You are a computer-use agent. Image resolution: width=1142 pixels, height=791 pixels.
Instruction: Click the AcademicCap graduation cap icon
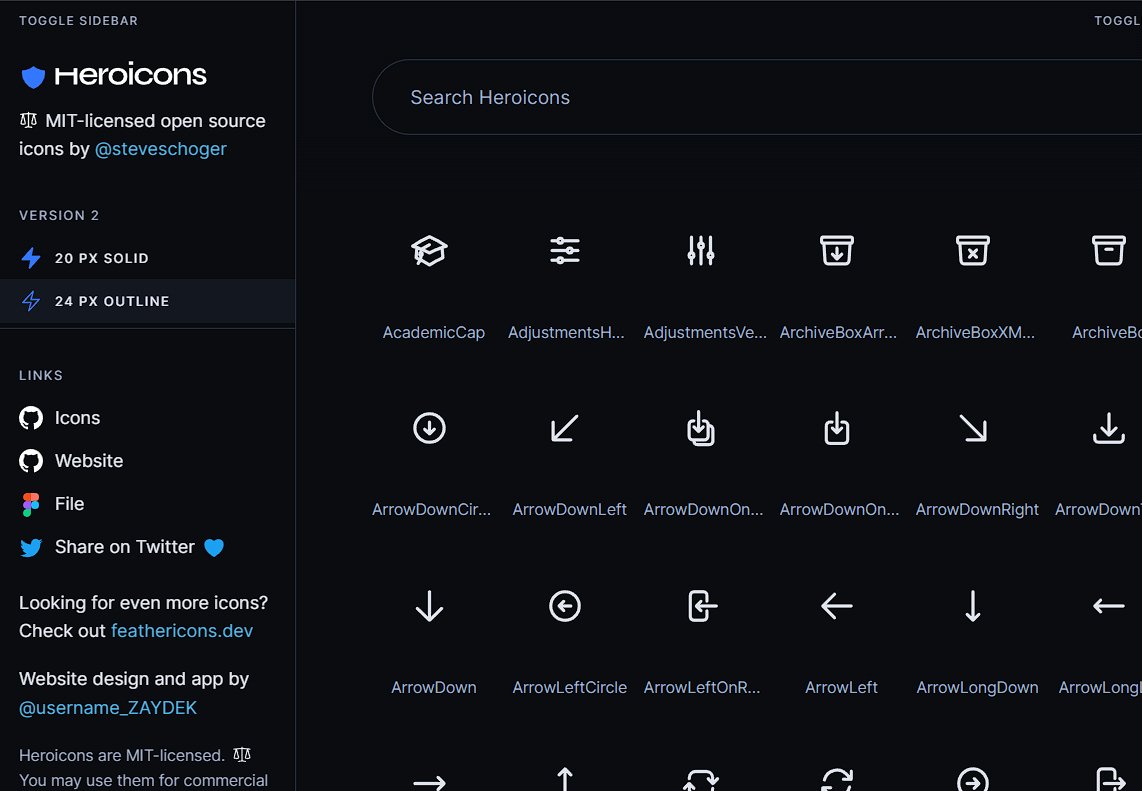click(x=429, y=251)
